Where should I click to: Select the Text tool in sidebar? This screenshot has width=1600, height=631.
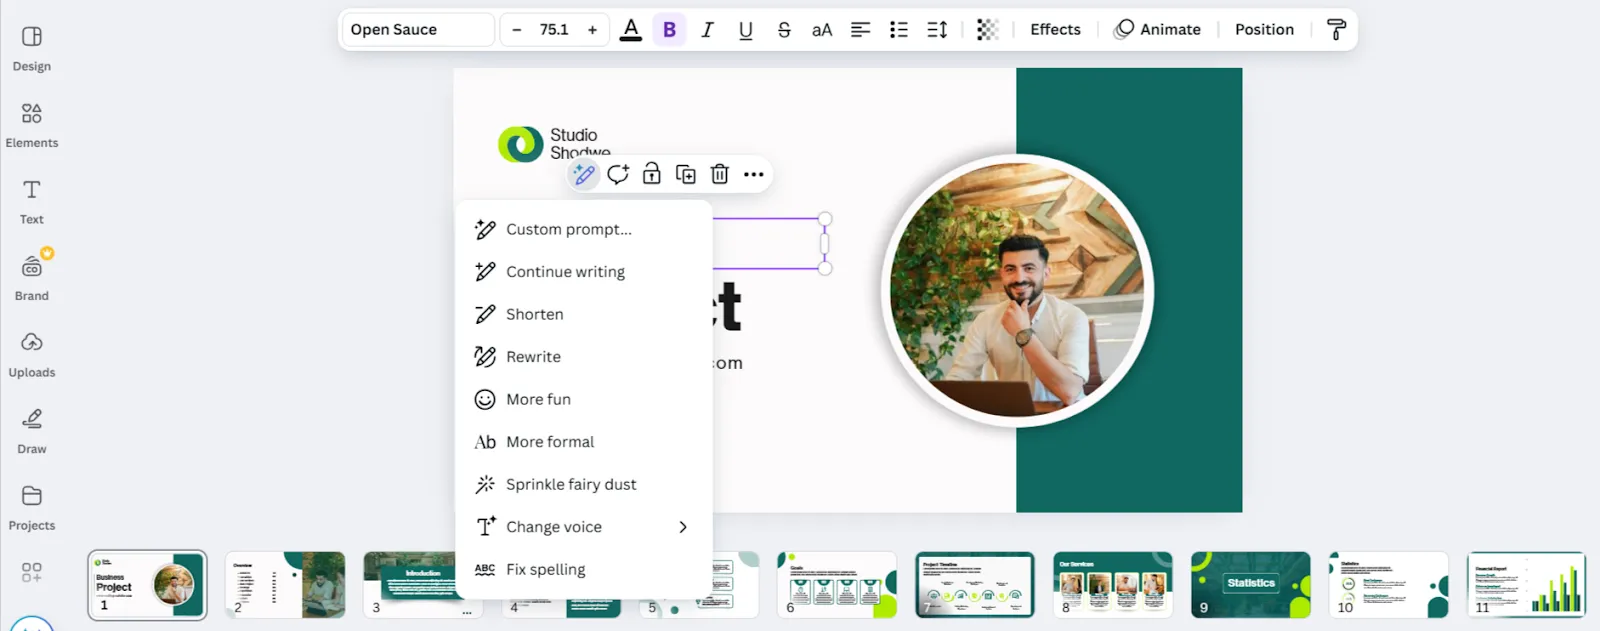click(x=32, y=201)
